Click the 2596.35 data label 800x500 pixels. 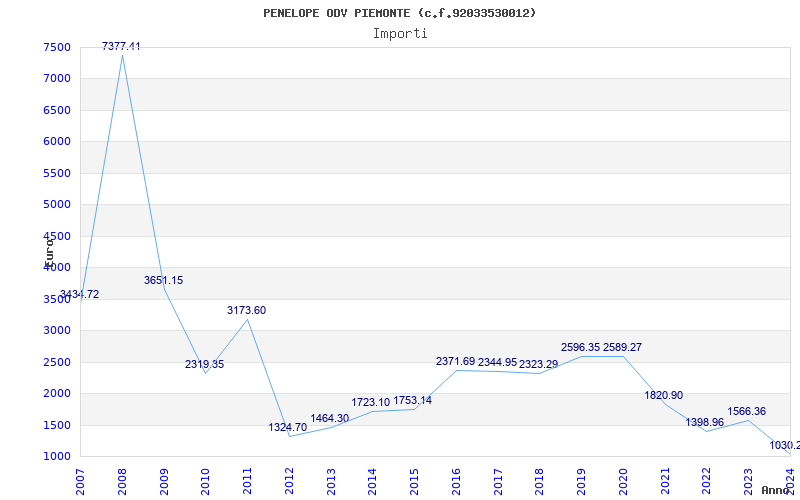coord(581,347)
